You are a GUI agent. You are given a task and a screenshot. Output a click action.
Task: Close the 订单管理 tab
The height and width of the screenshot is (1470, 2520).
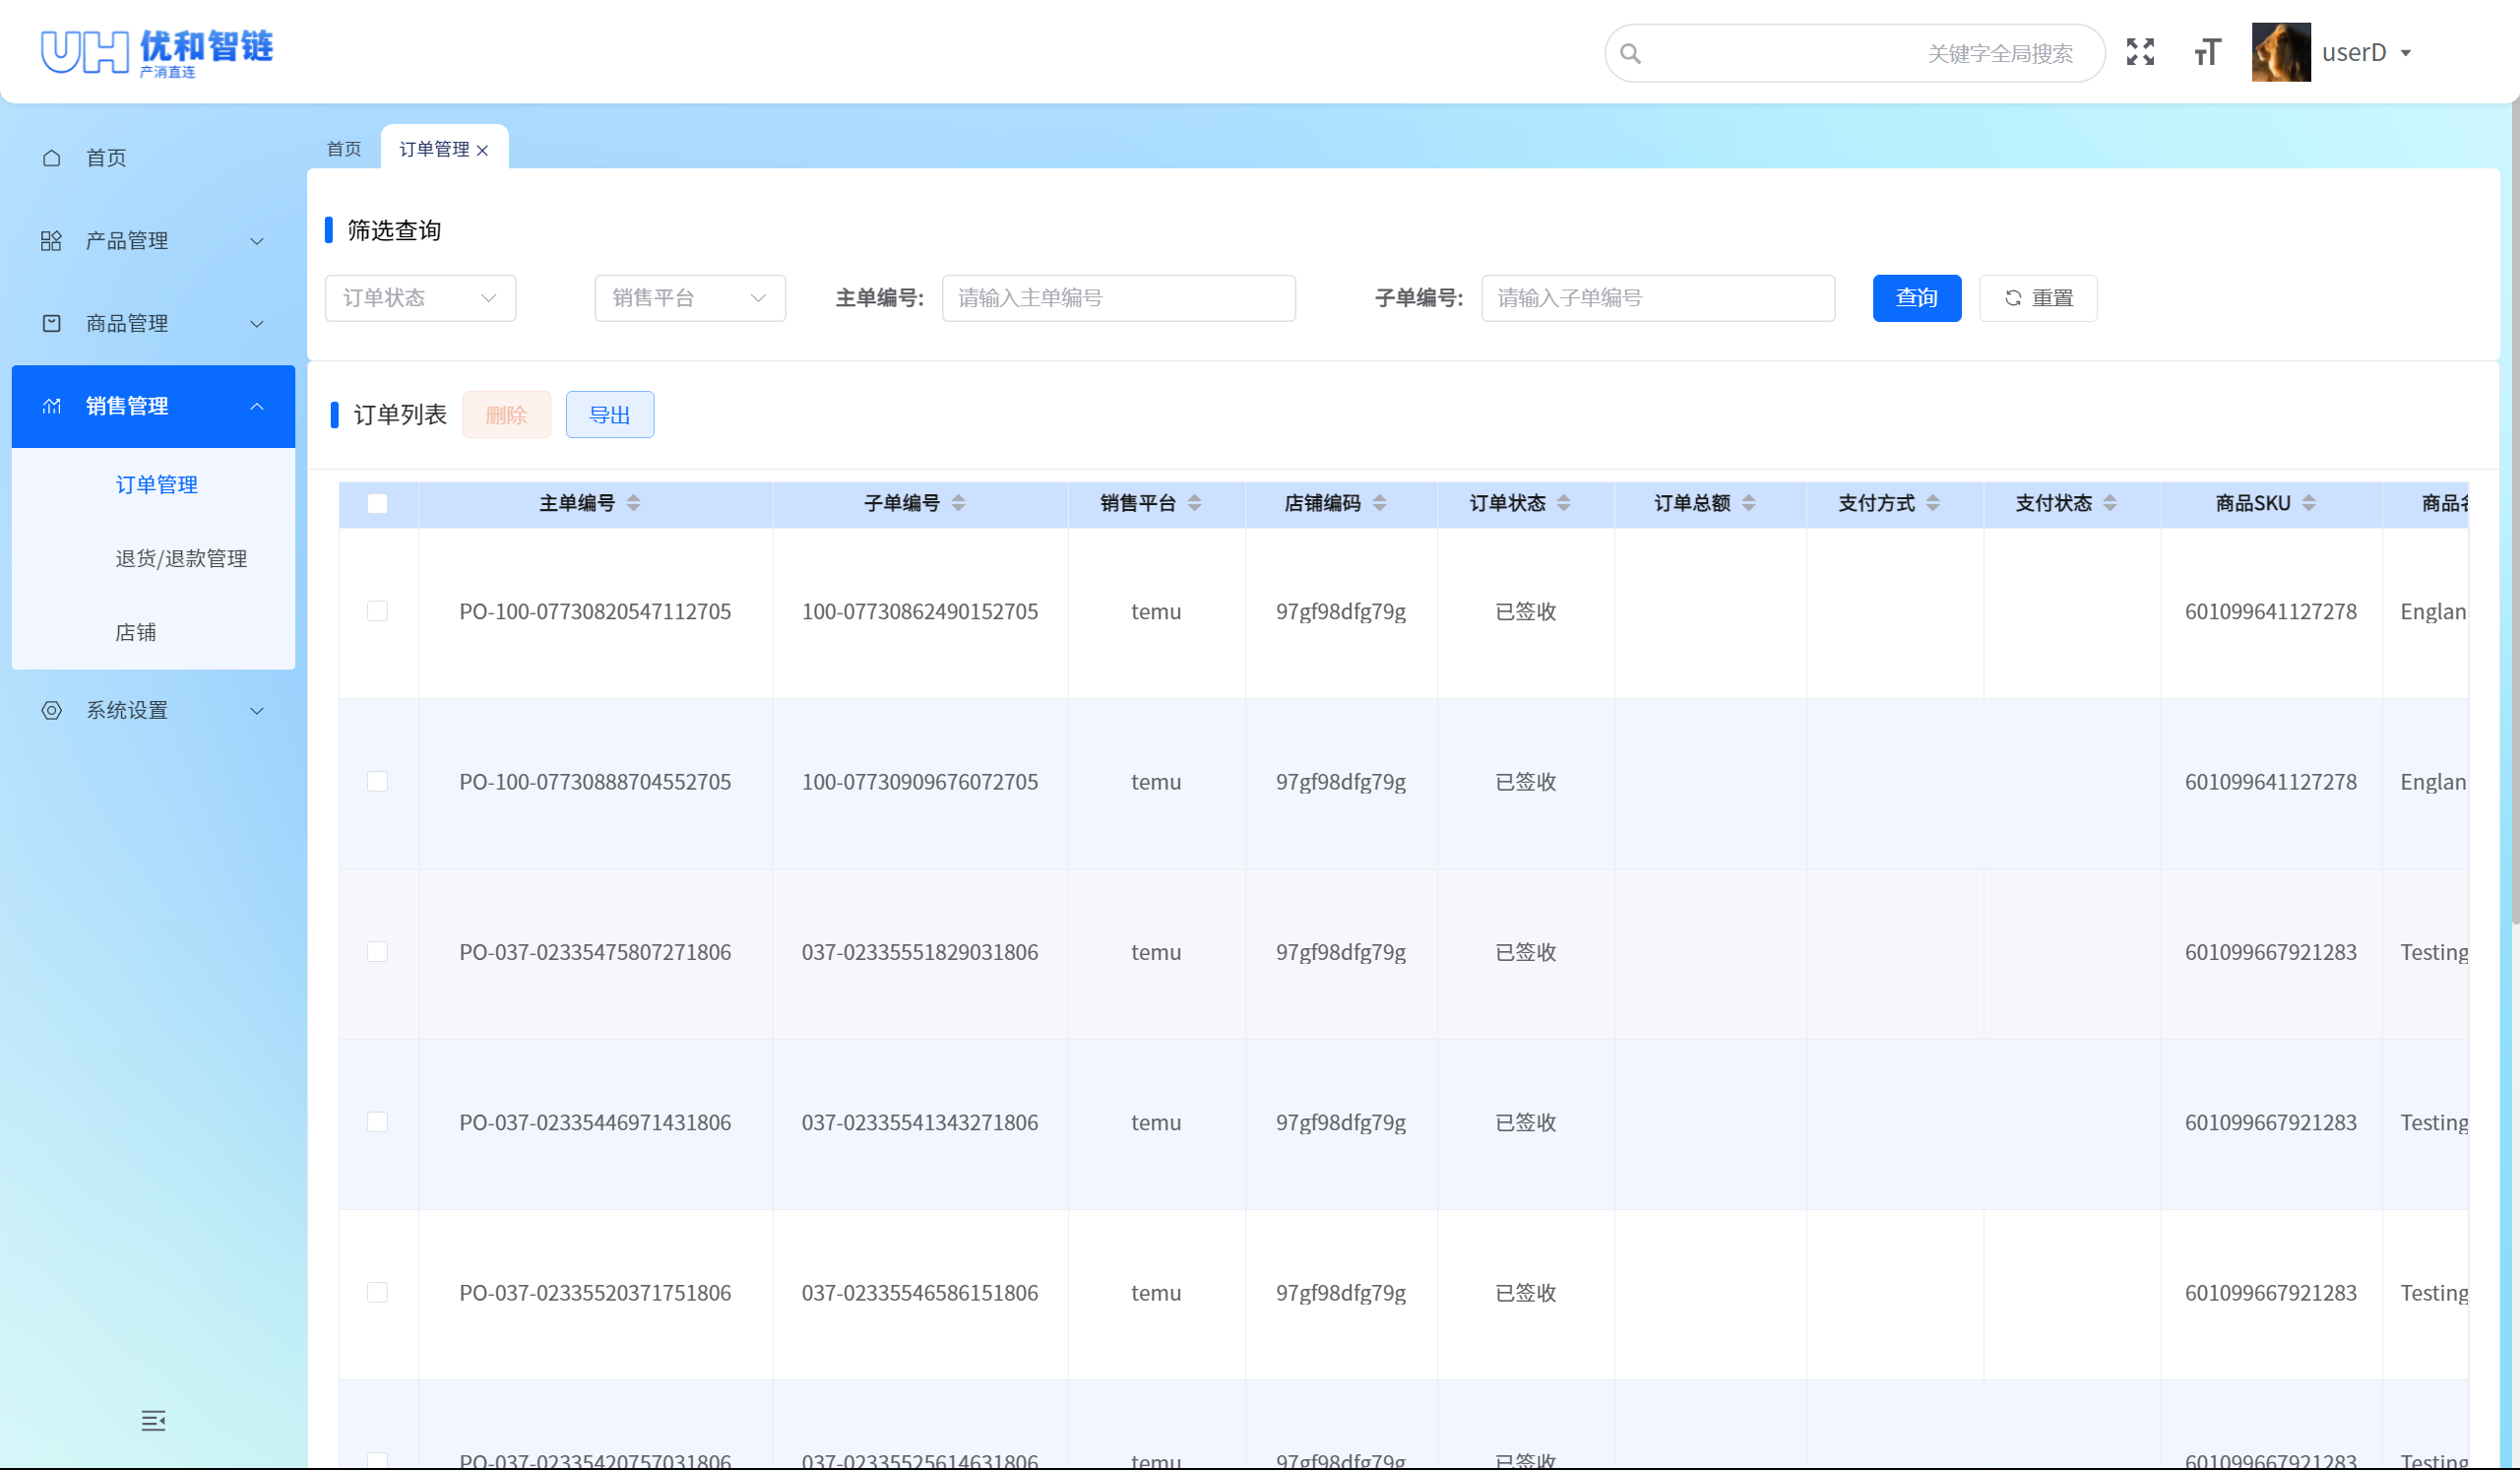483,151
